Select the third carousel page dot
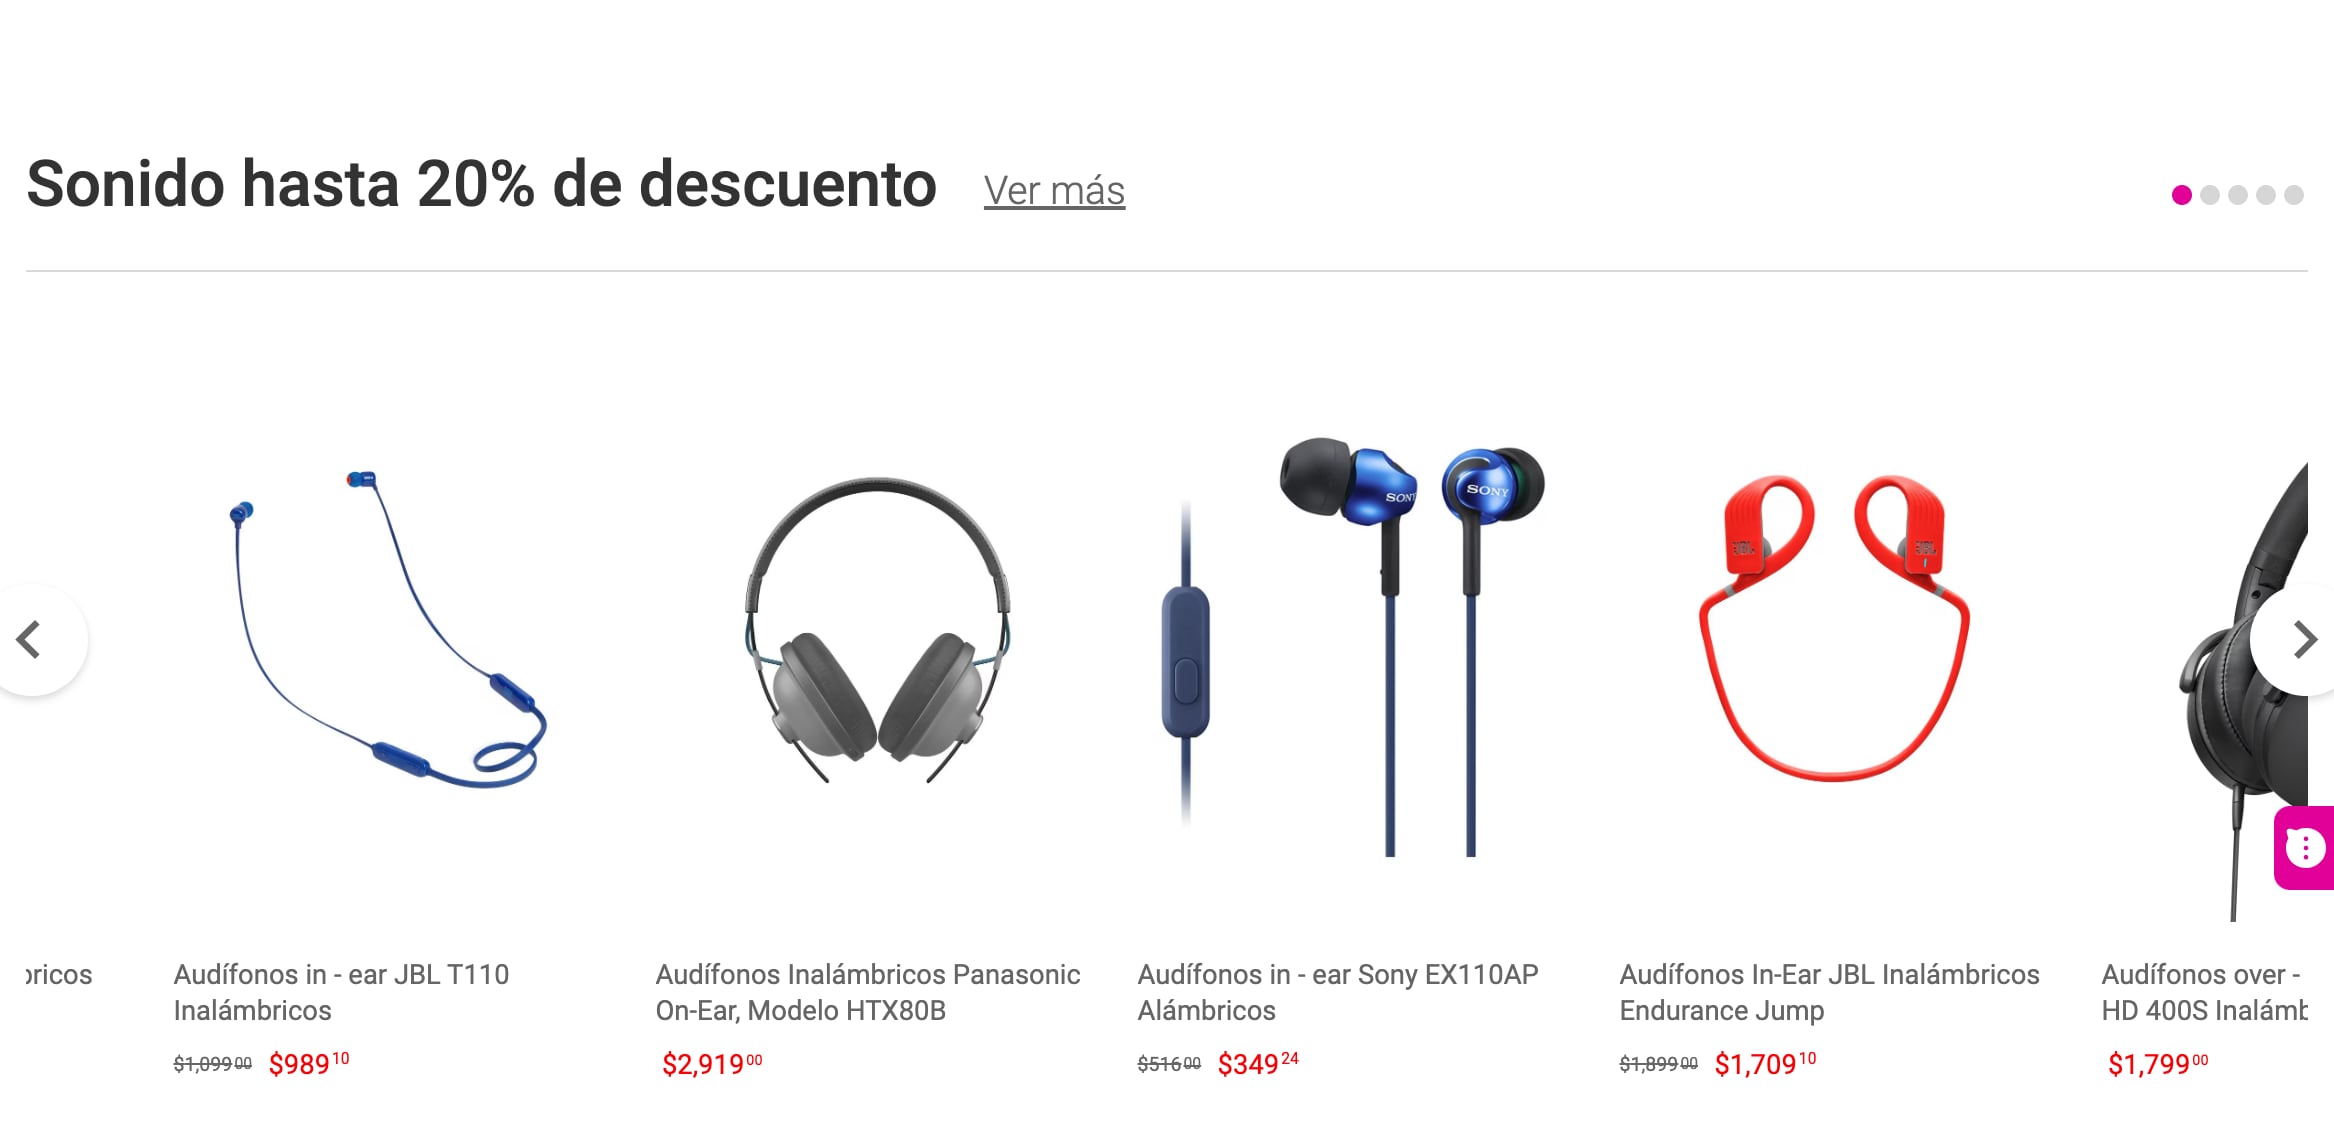This screenshot has width=2334, height=1128. [2238, 195]
